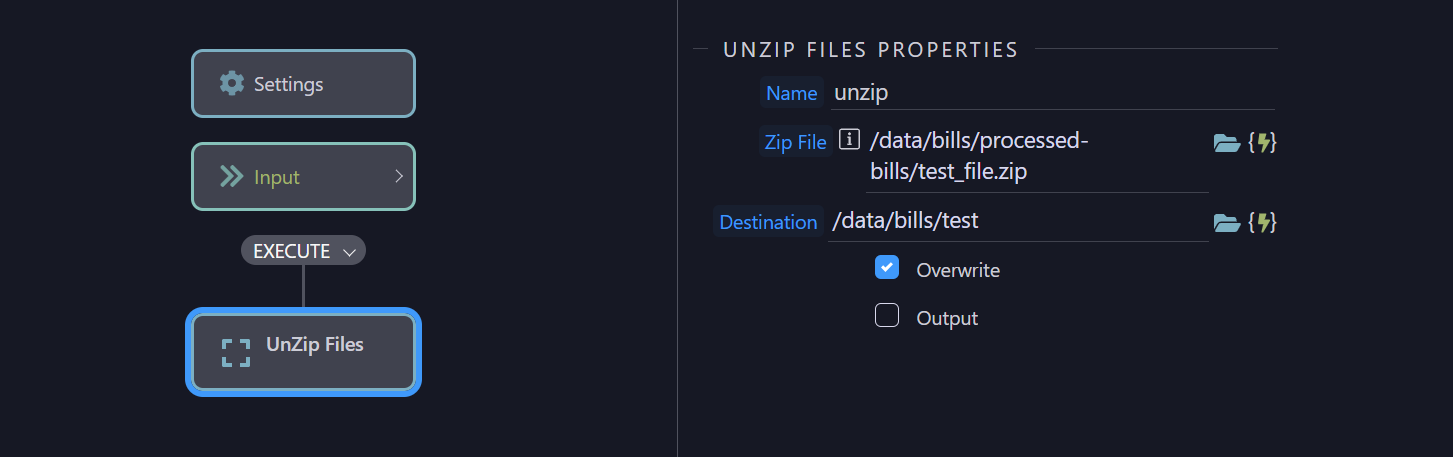This screenshot has width=1453, height=457.
Task: Click the Zip File path text field
Action: pyautogui.click(x=1037, y=156)
